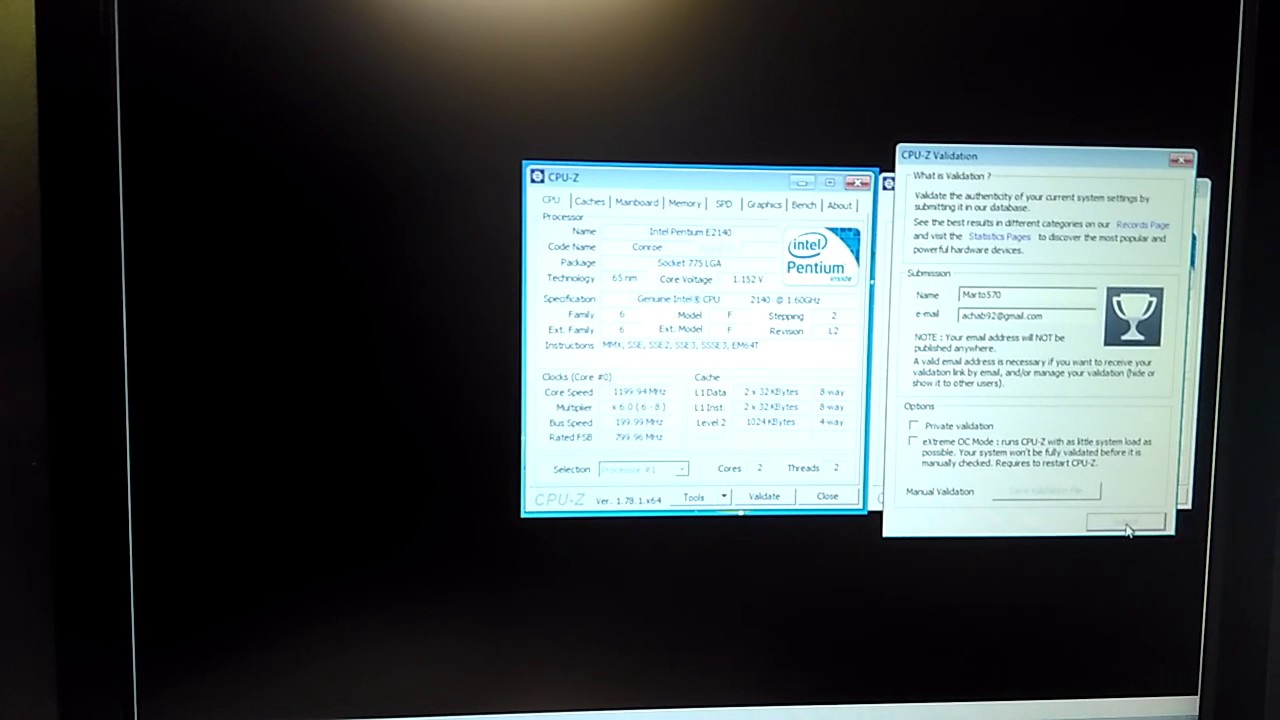The image size is (1280, 720).
Task: Click the package value 'Socket 775 LGA'
Action: click(x=689, y=263)
